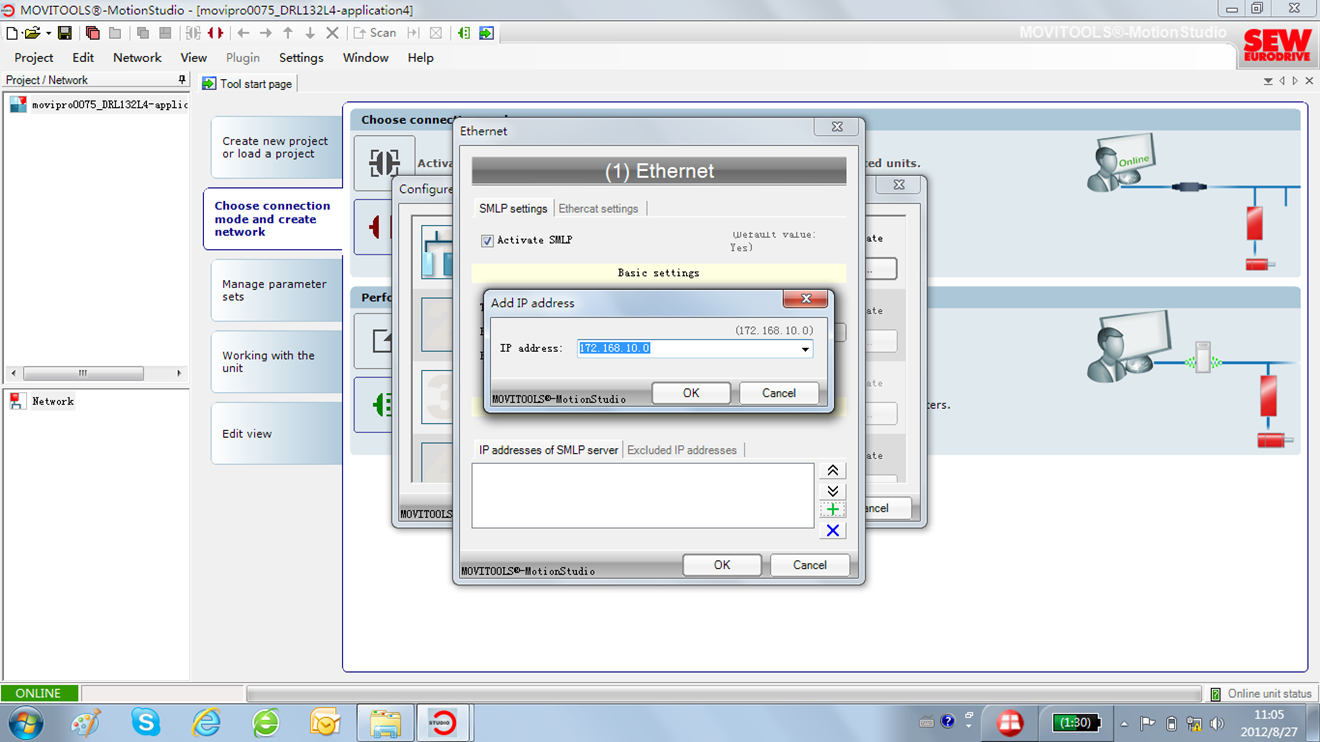Screen dimensions: 1320x742
Task: Click the double-chevron move down icon
Action: (832, 491)
